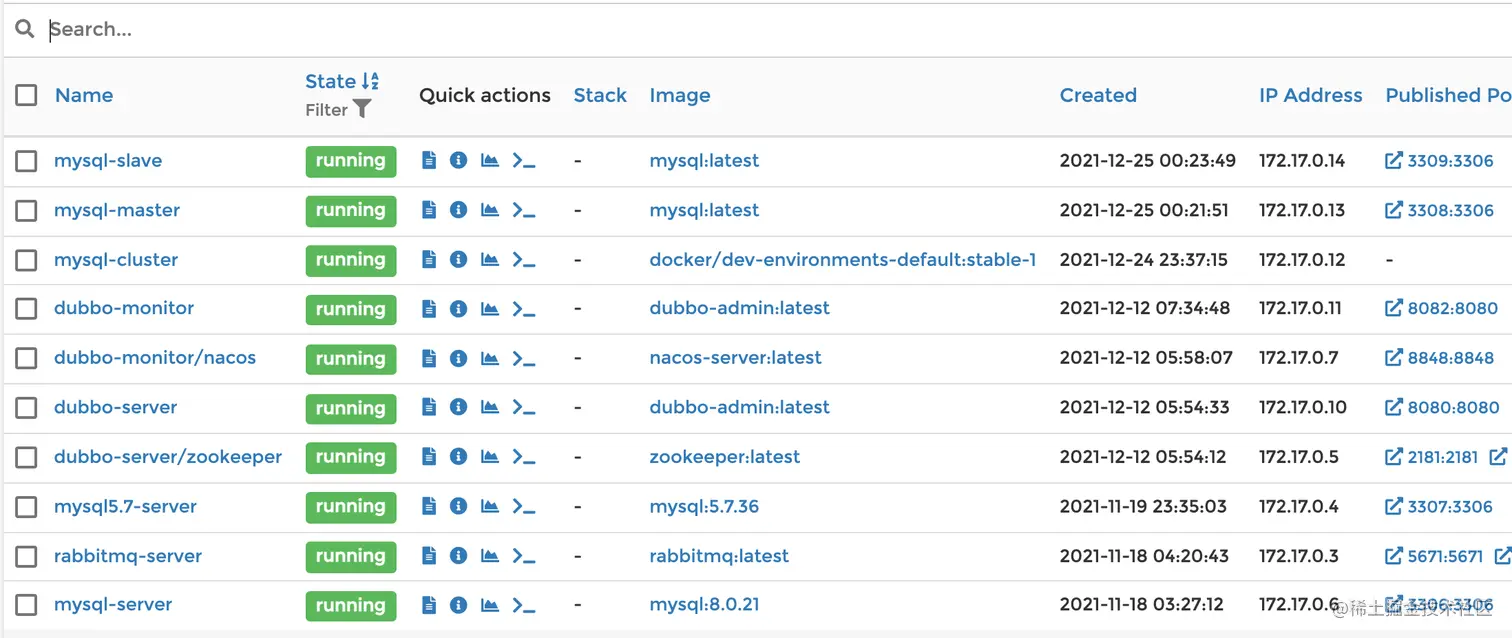Open container stats for dubbo-monitor
The height and width of the screenshot is (638, 1512).
point(489,308)
